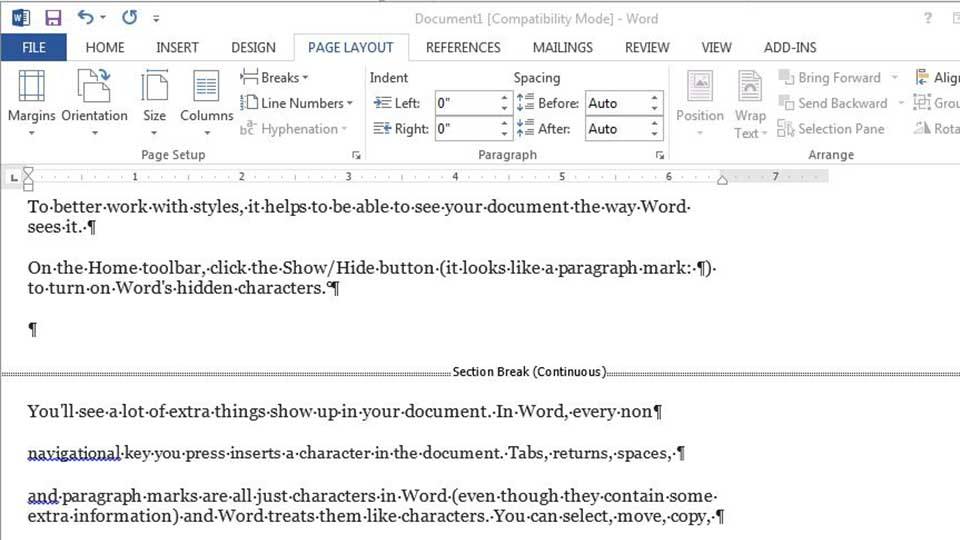The width and height of the screenshot is (960, 540).
Task: Click the Section Break (Continuous) marker
Action: tap(528, 372)
